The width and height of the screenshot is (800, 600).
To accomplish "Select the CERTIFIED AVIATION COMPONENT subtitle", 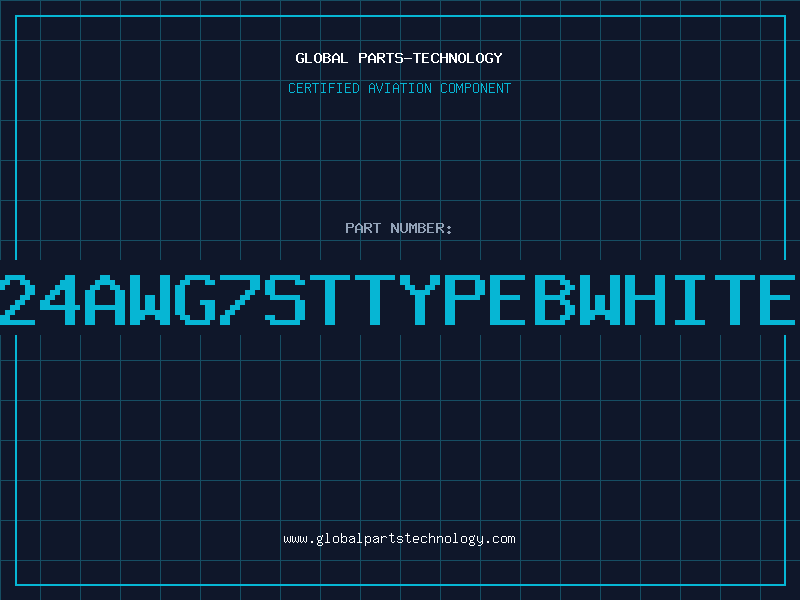I will pyautogui.click(x=399, y=88).
